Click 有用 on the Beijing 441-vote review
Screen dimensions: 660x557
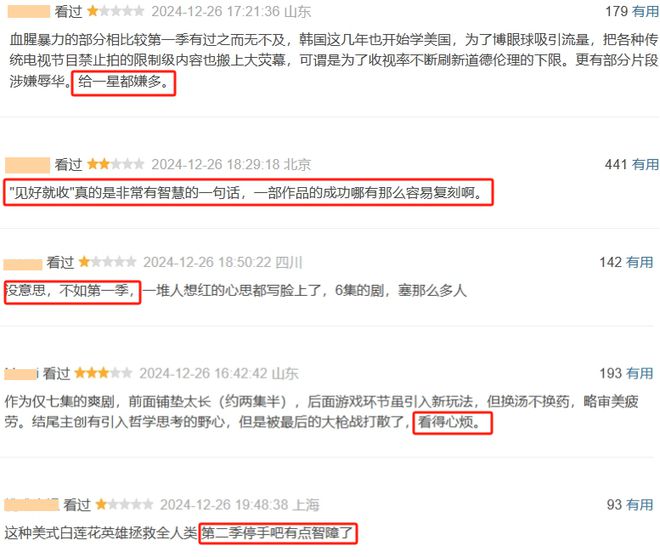pyautogui.click(x=645, y=164)
